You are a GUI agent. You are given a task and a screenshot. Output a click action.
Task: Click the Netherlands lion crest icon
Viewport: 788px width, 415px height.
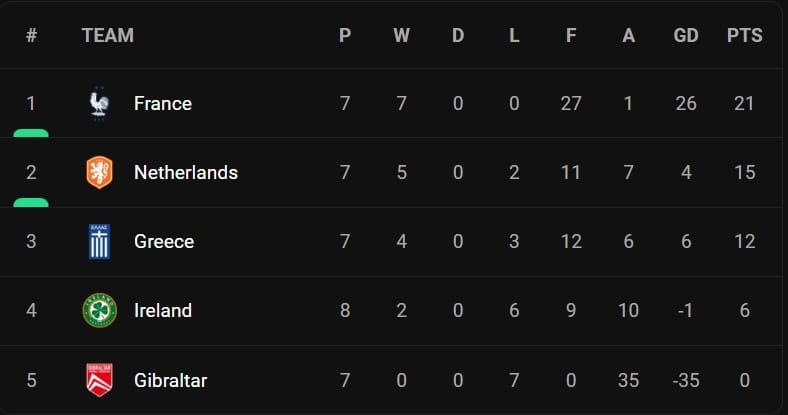(x=99, y=172)
